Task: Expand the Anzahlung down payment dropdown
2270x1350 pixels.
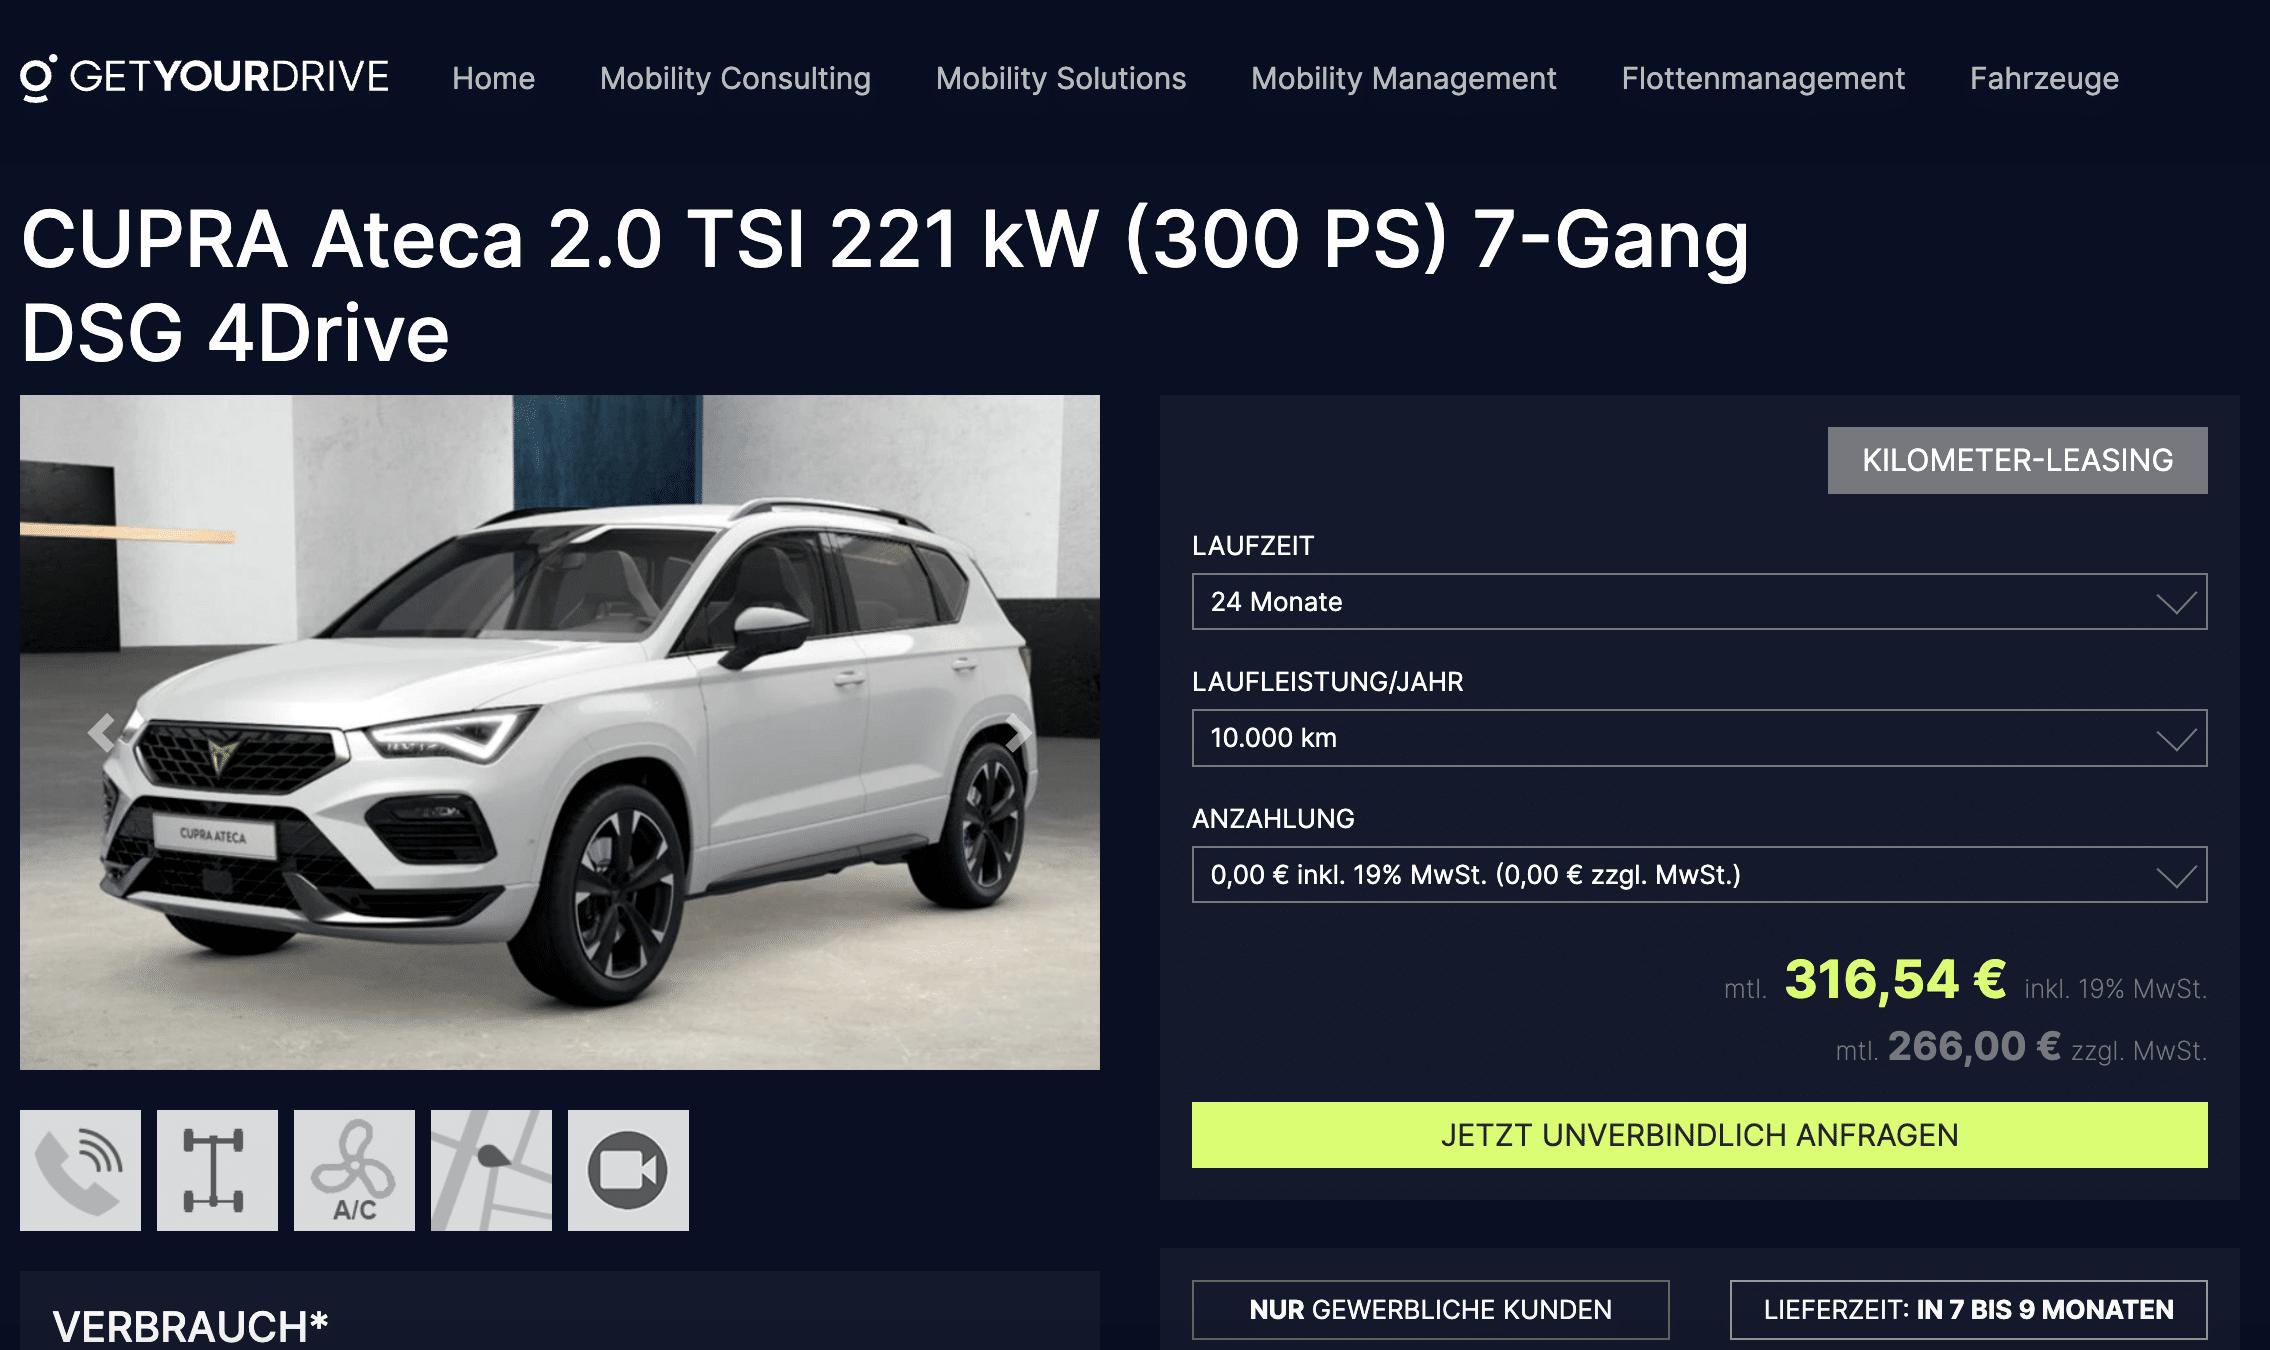Action: (1699, 875)
